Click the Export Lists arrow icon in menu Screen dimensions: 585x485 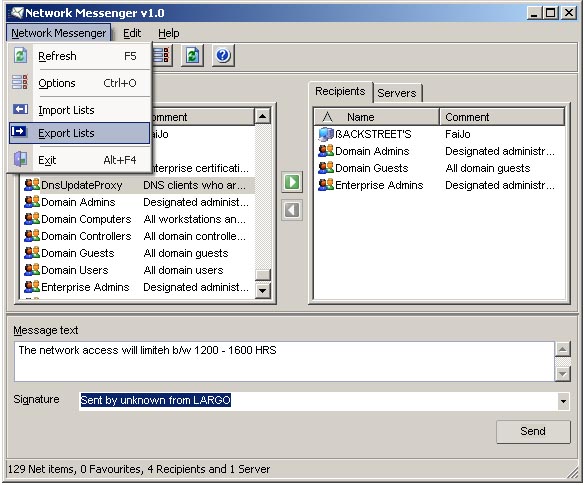(19, 131)
